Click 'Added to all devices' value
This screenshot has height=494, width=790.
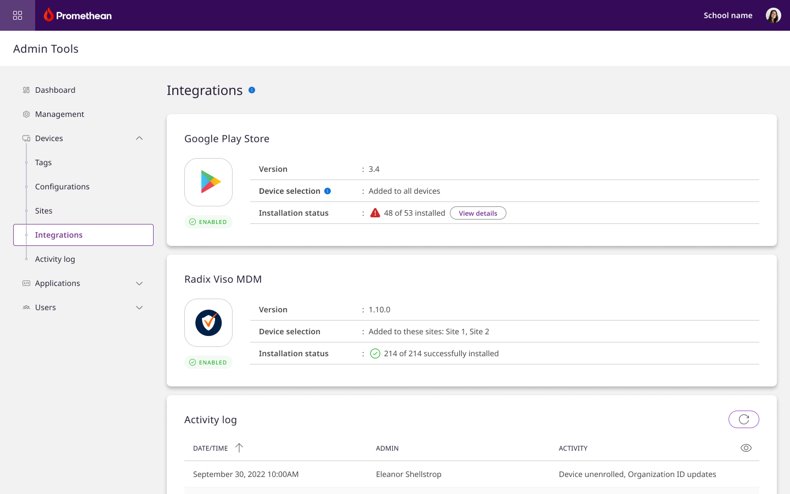click(404, 191)
